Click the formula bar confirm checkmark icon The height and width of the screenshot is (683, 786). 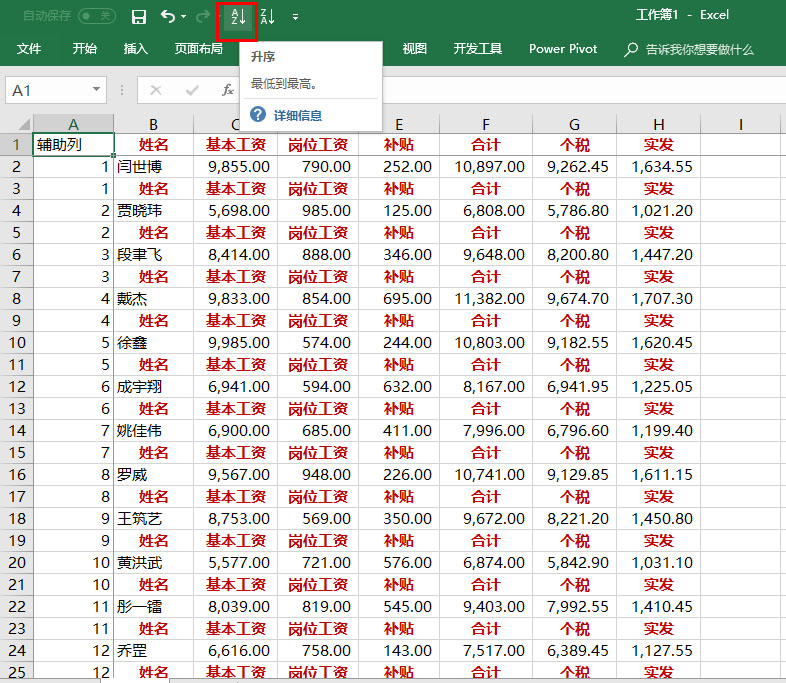point(192,90)
